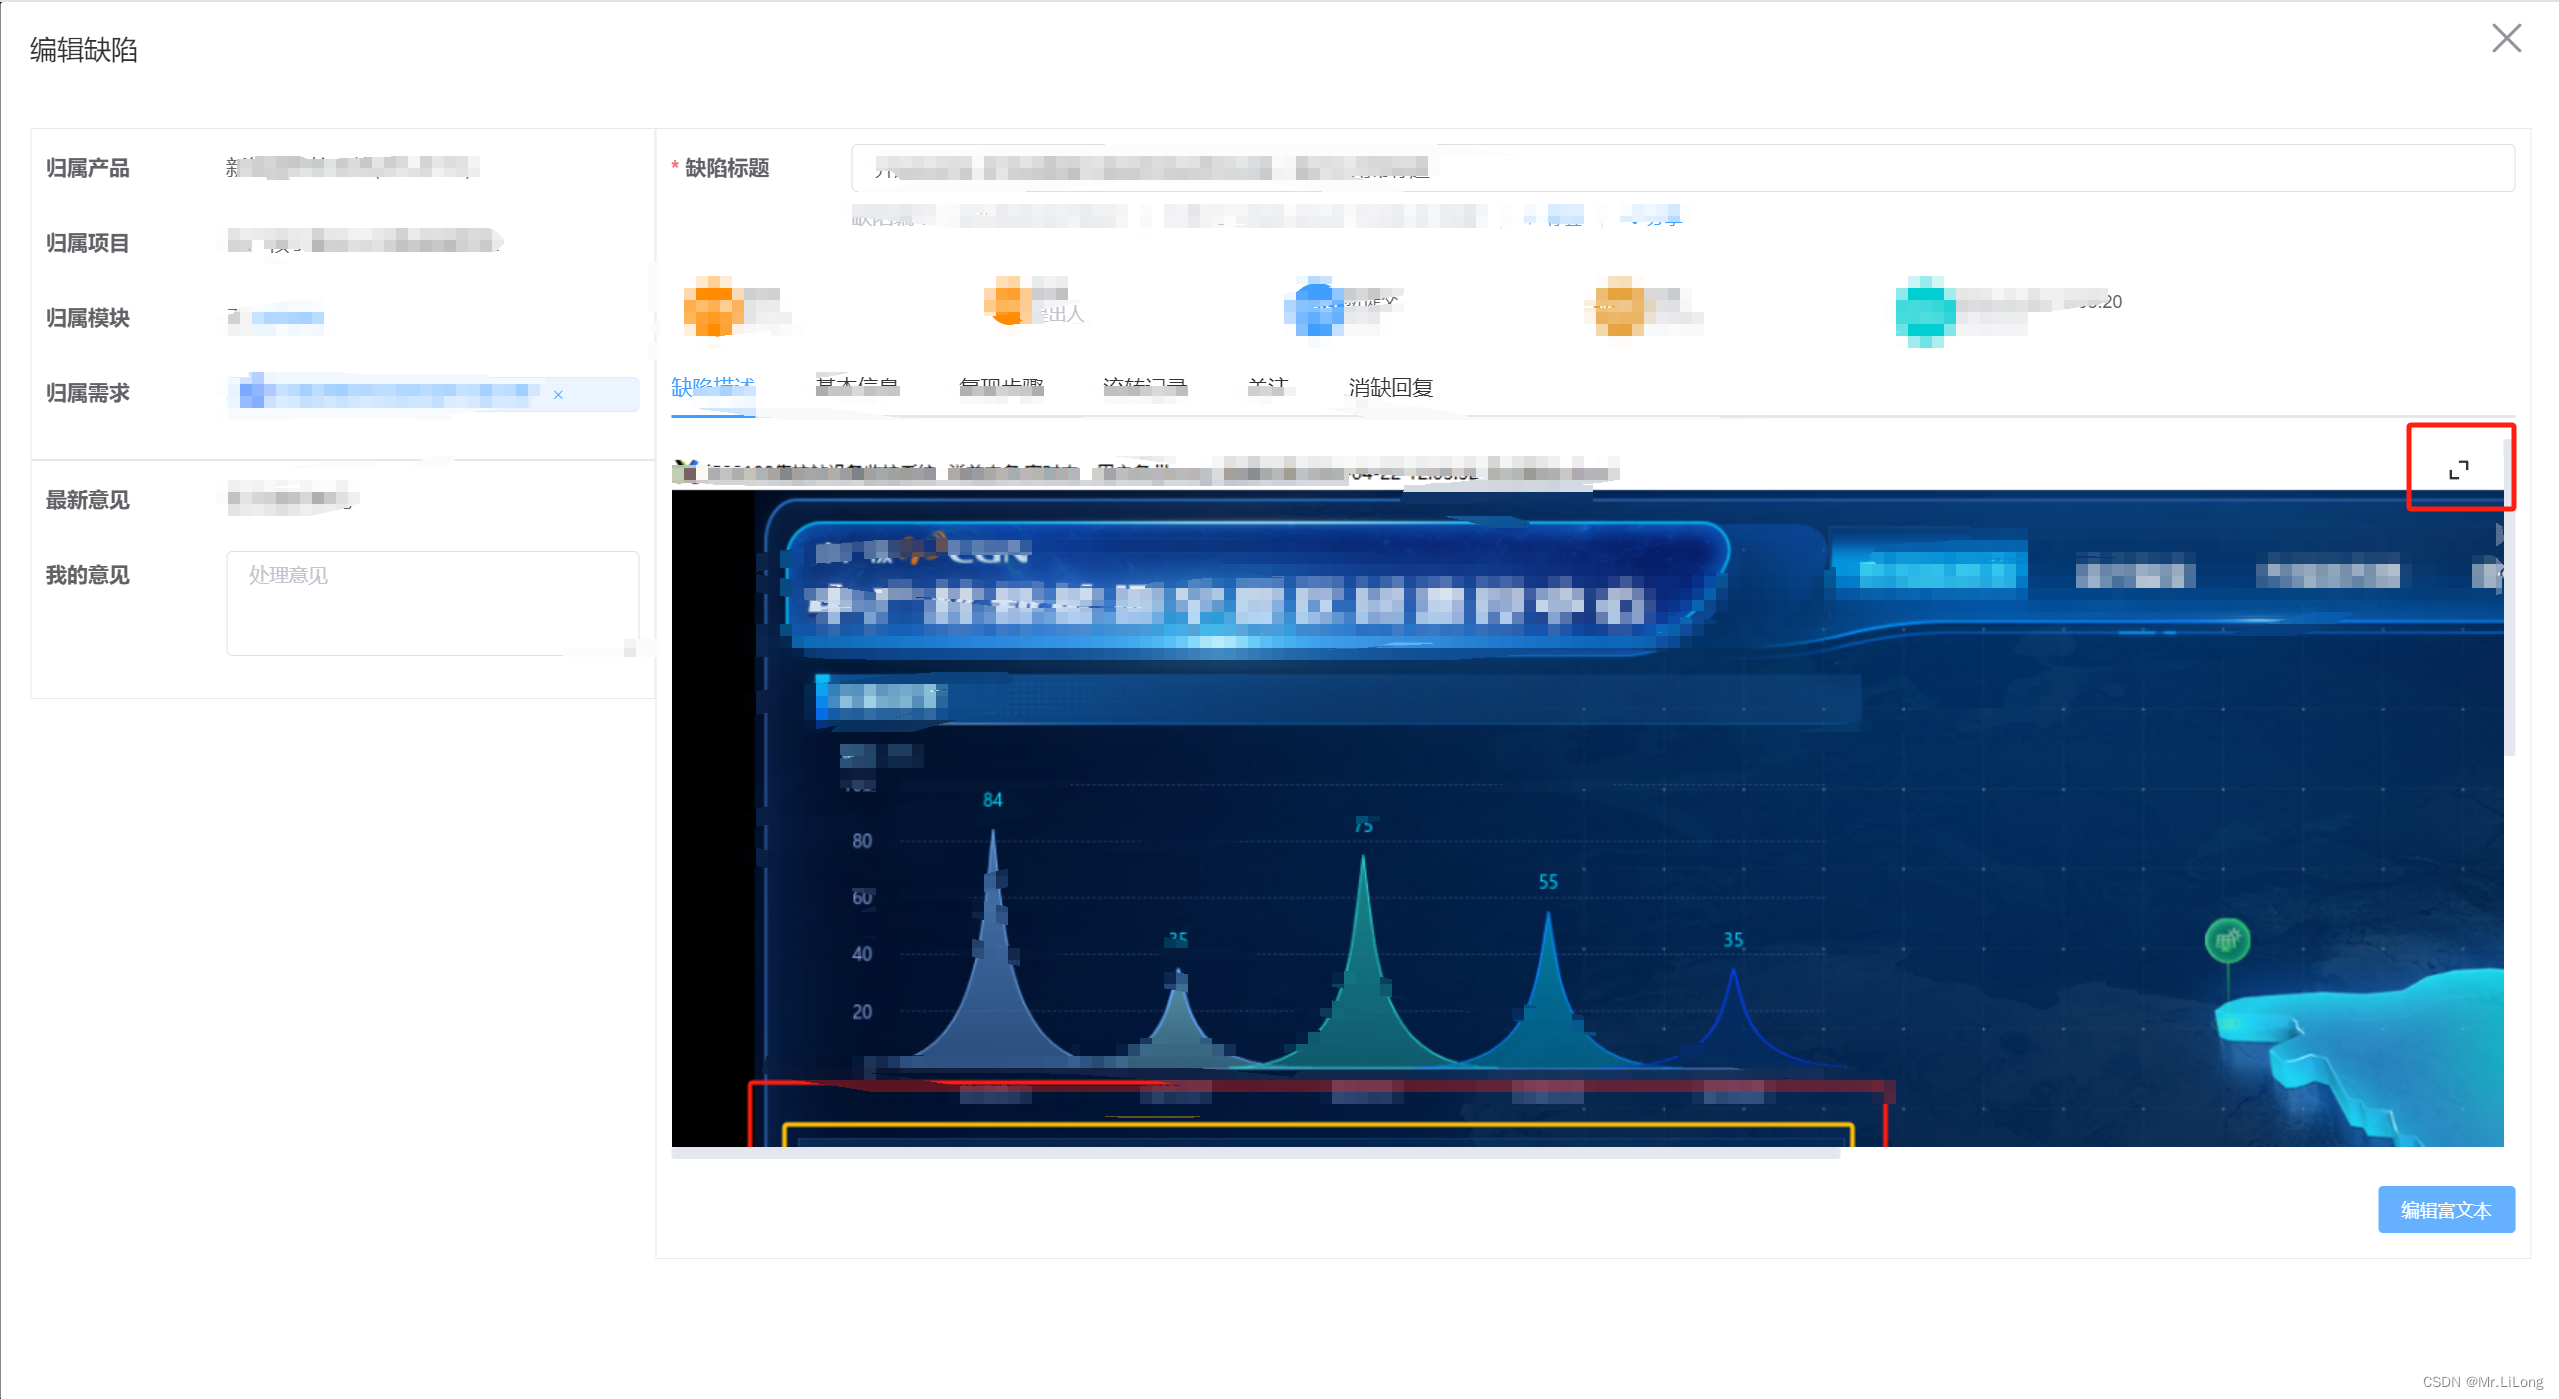Remove the 归属需求 selection with its x

pos(559,395)
